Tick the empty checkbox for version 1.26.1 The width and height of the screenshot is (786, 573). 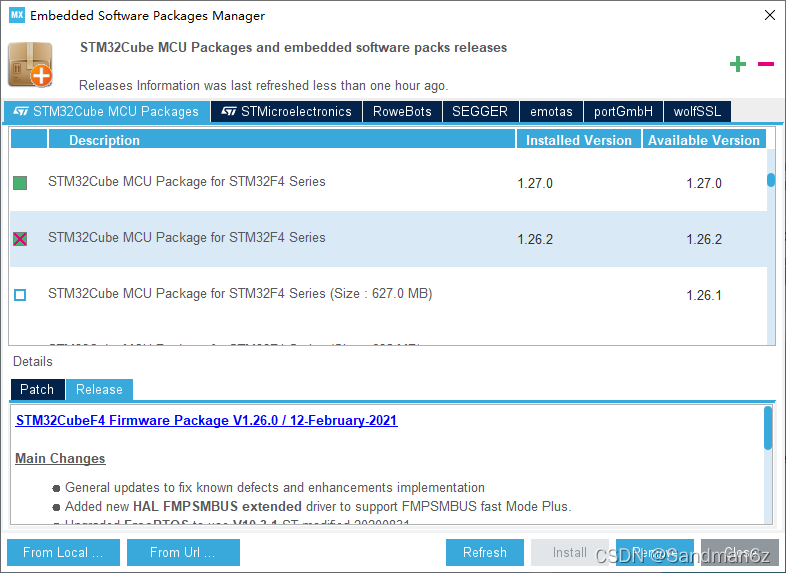pos(20,295)
